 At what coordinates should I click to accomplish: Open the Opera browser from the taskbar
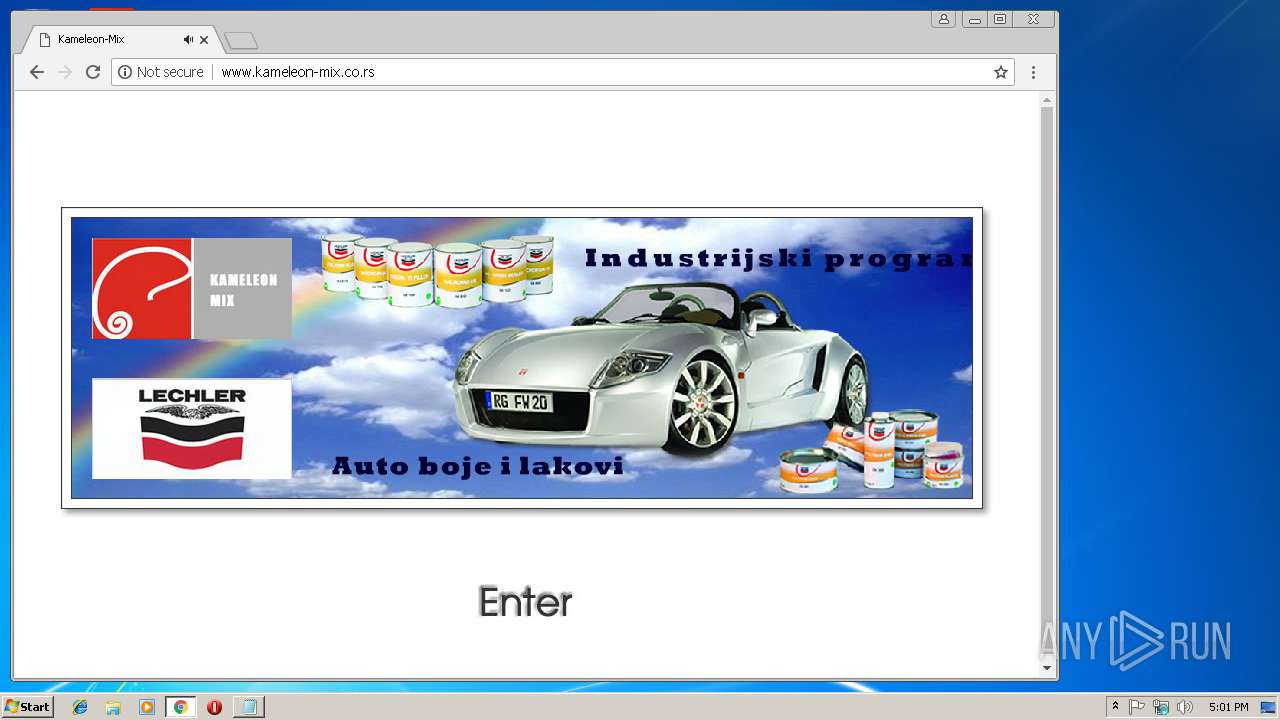click(214, 707)
